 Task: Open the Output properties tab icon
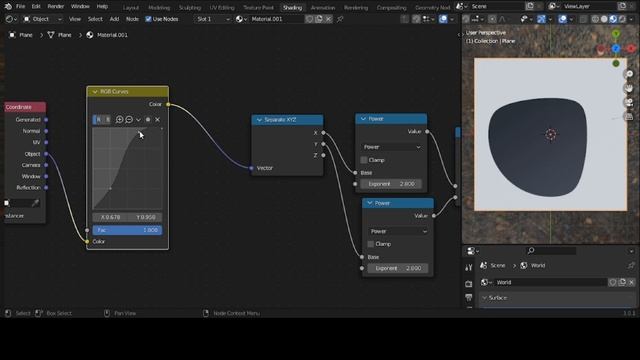point(469,298)
